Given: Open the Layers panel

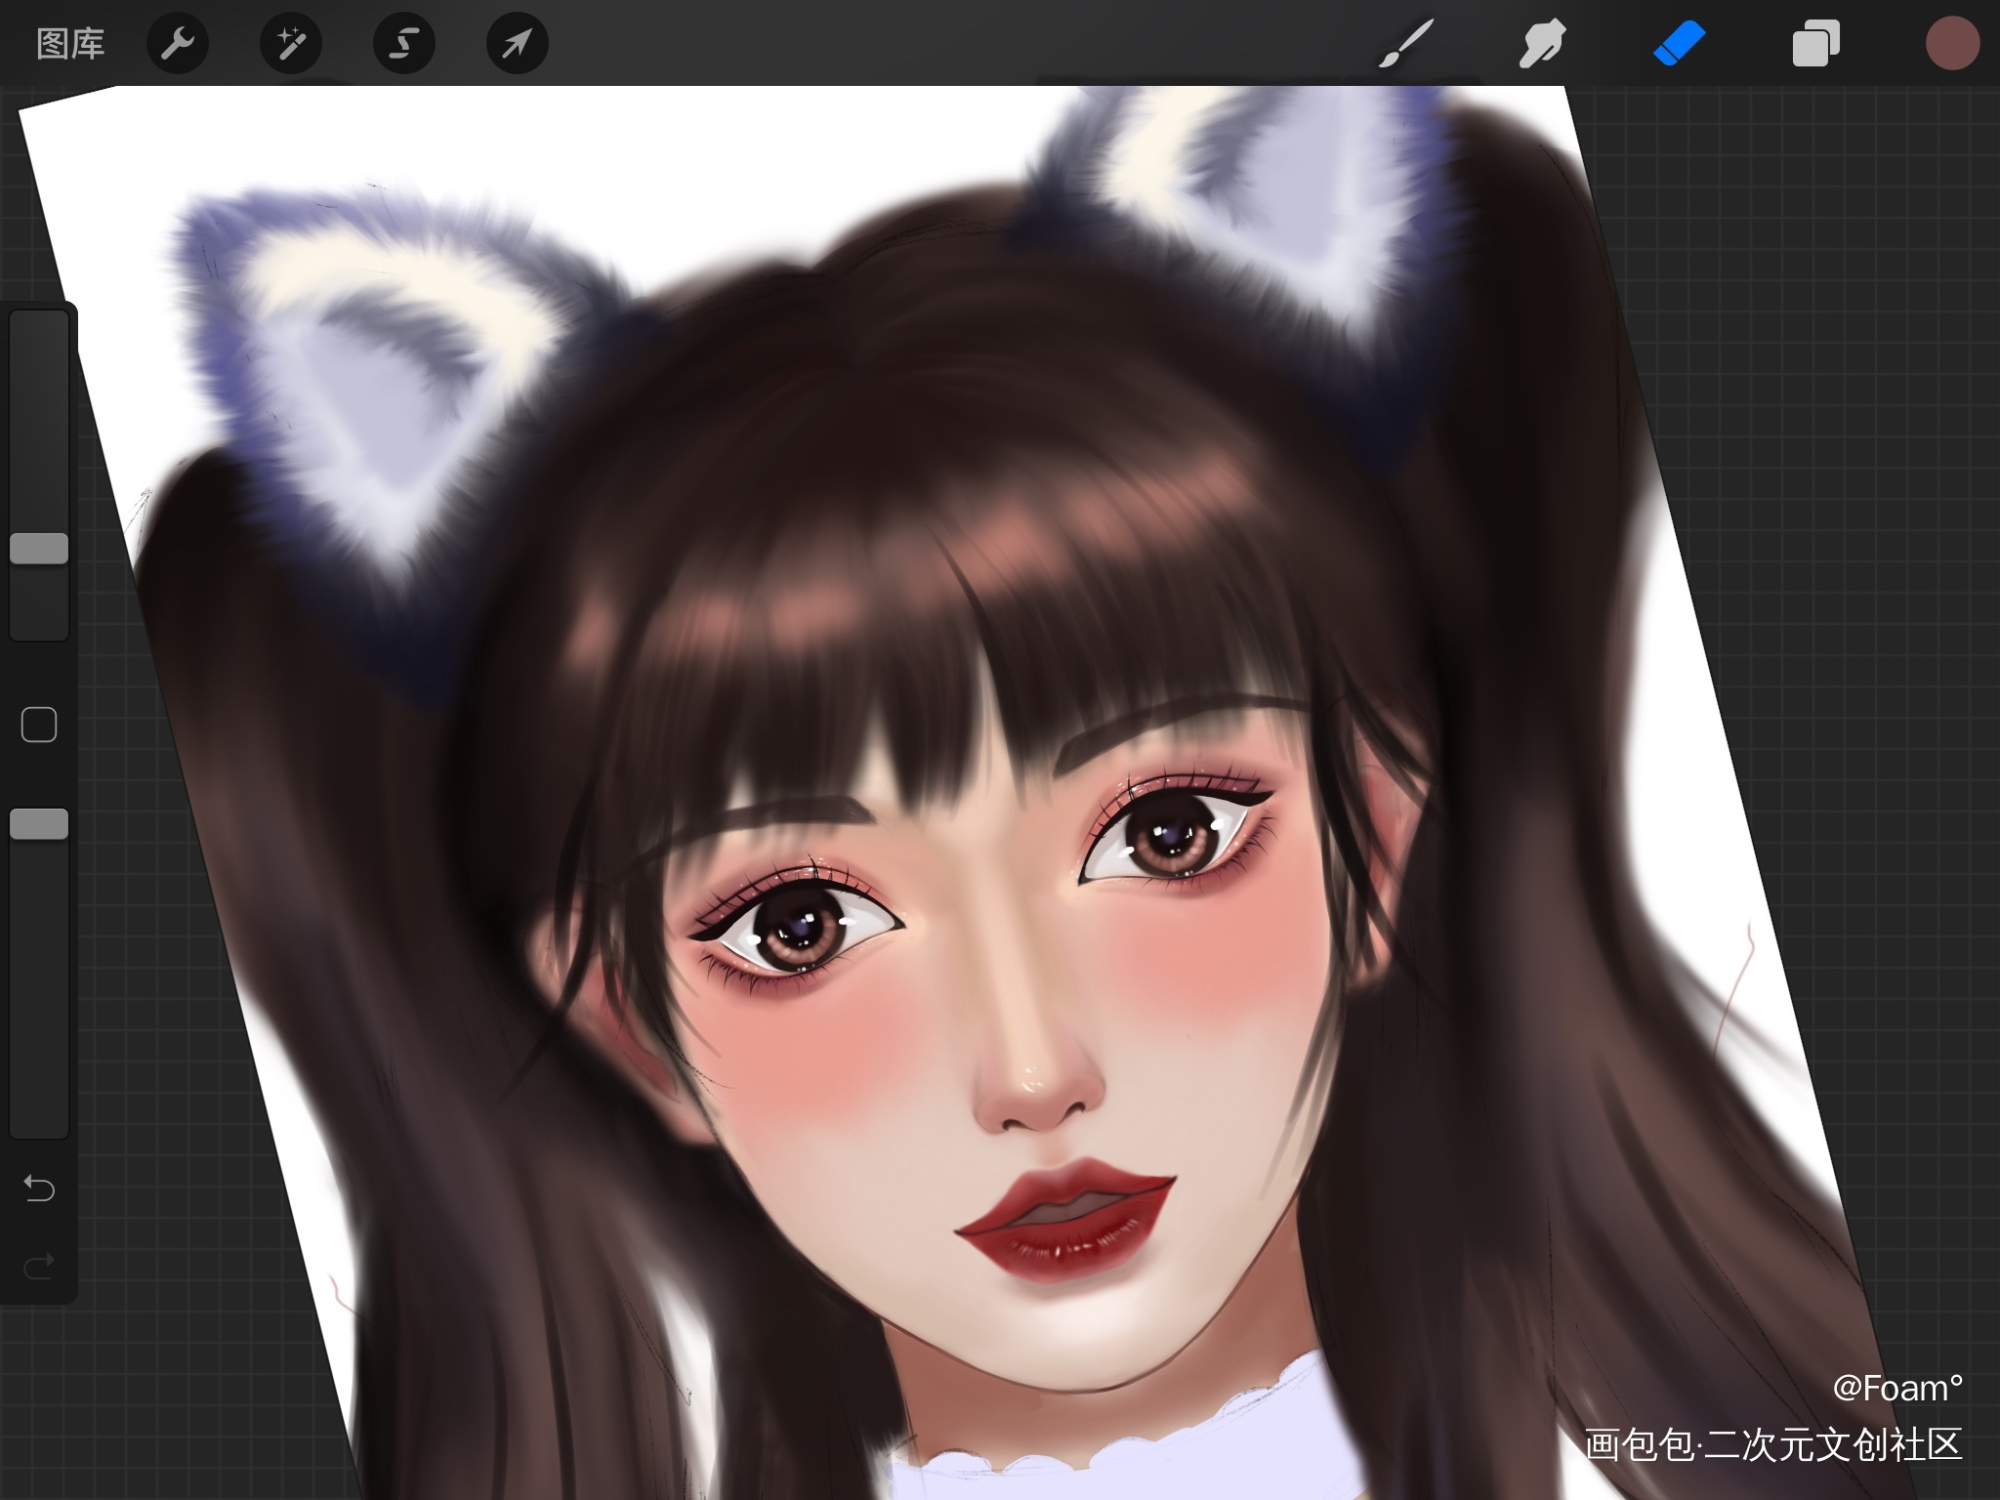Looking at the screenshot, I should [x=1815, y=44].
